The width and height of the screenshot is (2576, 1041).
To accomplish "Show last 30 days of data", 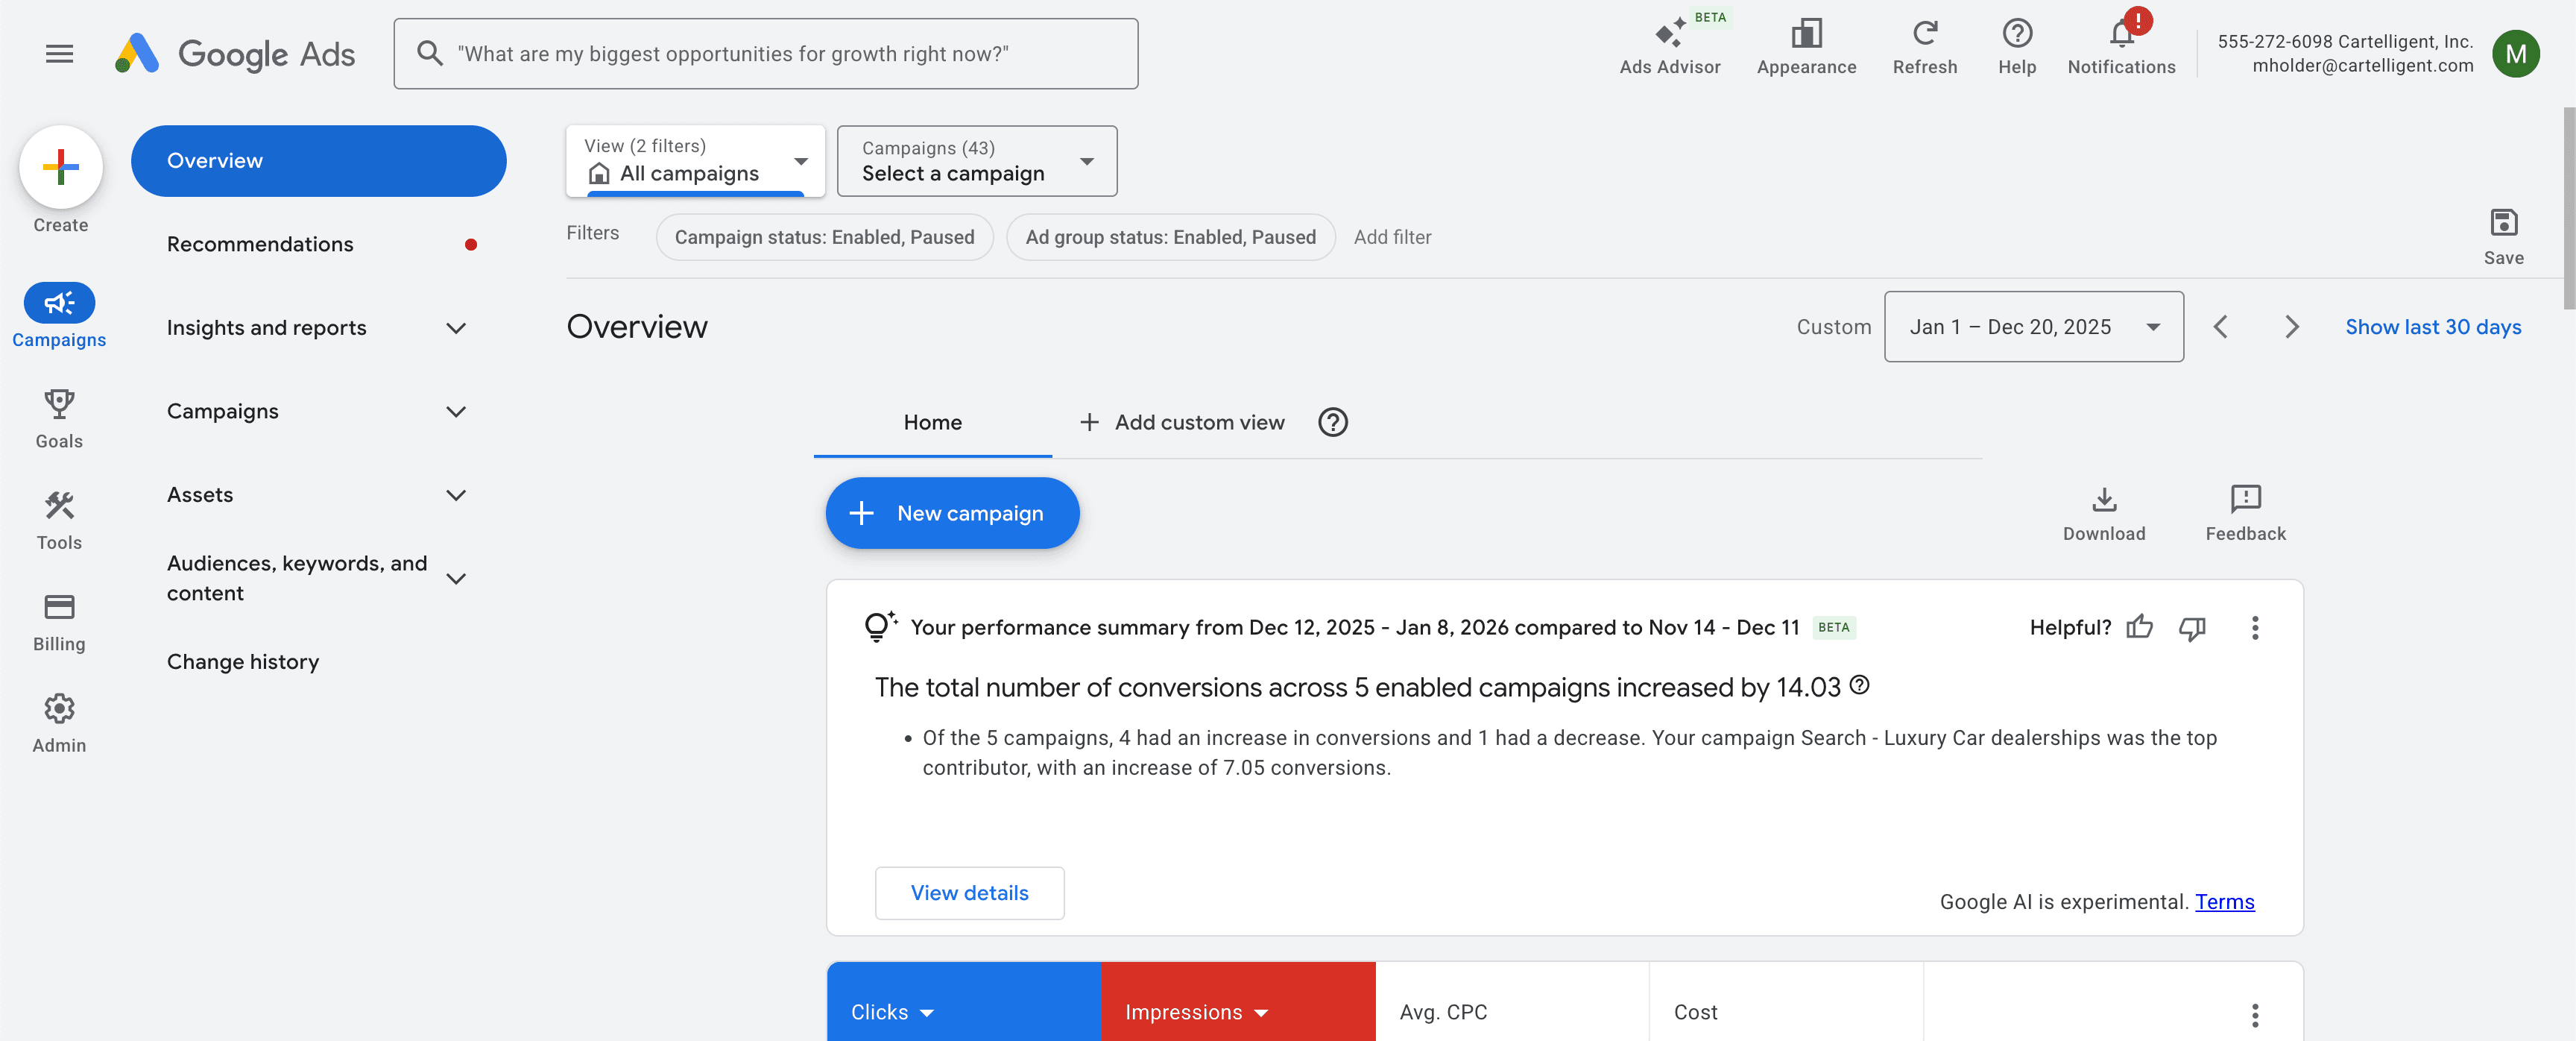I will click(2434, 326).
